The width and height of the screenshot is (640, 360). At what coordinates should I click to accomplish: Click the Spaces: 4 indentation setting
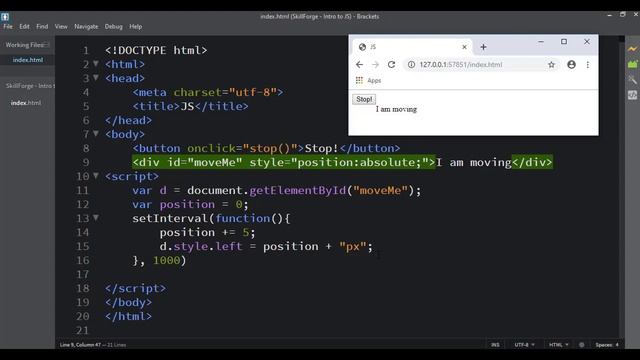coord(607,345)
